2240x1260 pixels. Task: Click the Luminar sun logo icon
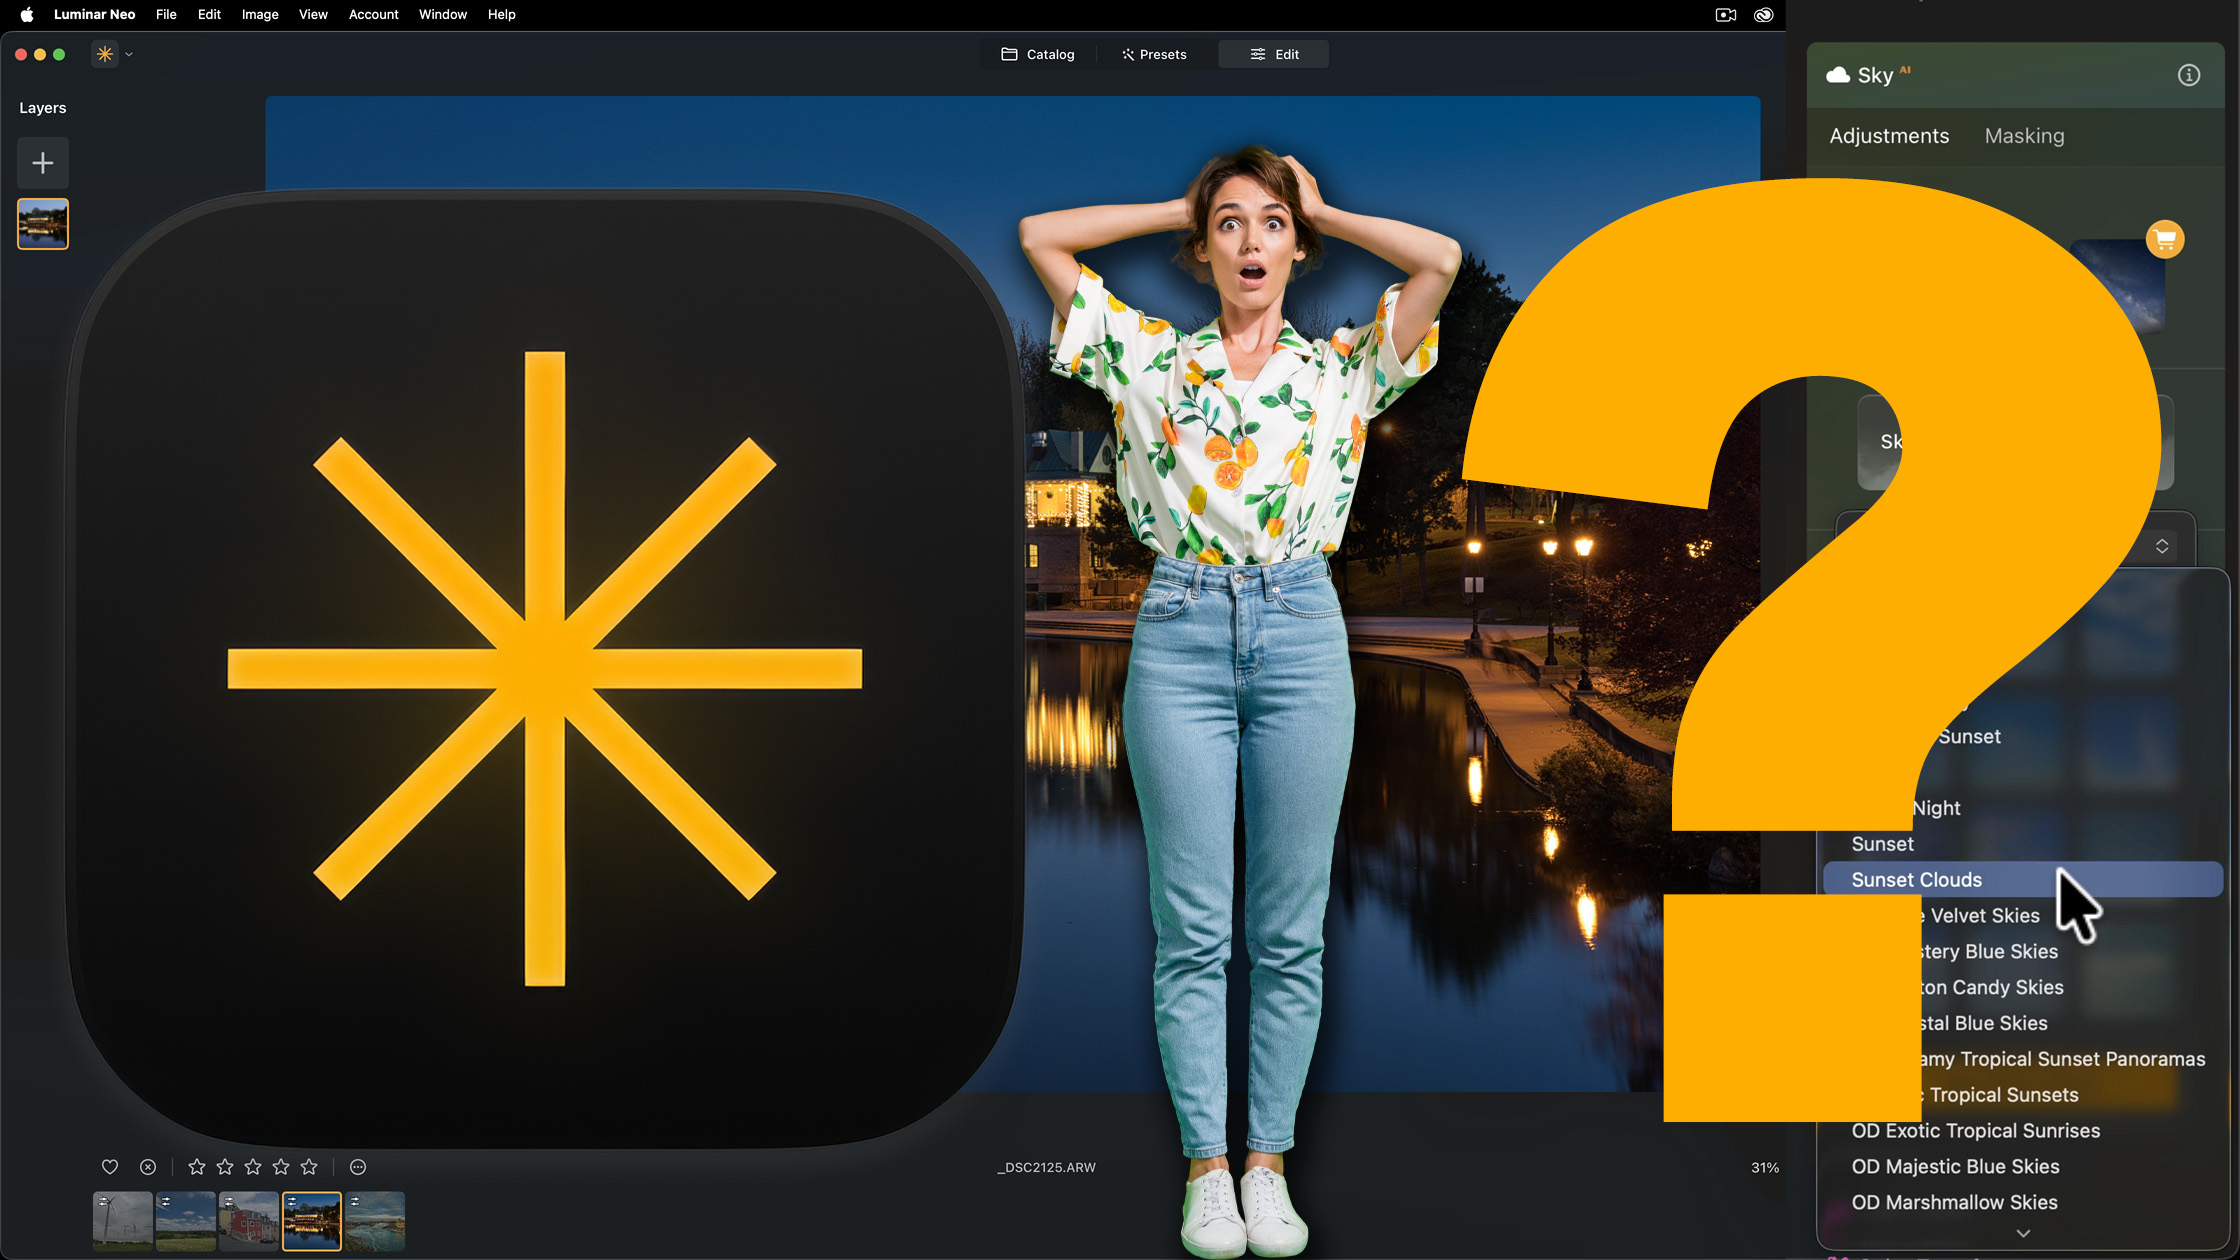[105, 54]
